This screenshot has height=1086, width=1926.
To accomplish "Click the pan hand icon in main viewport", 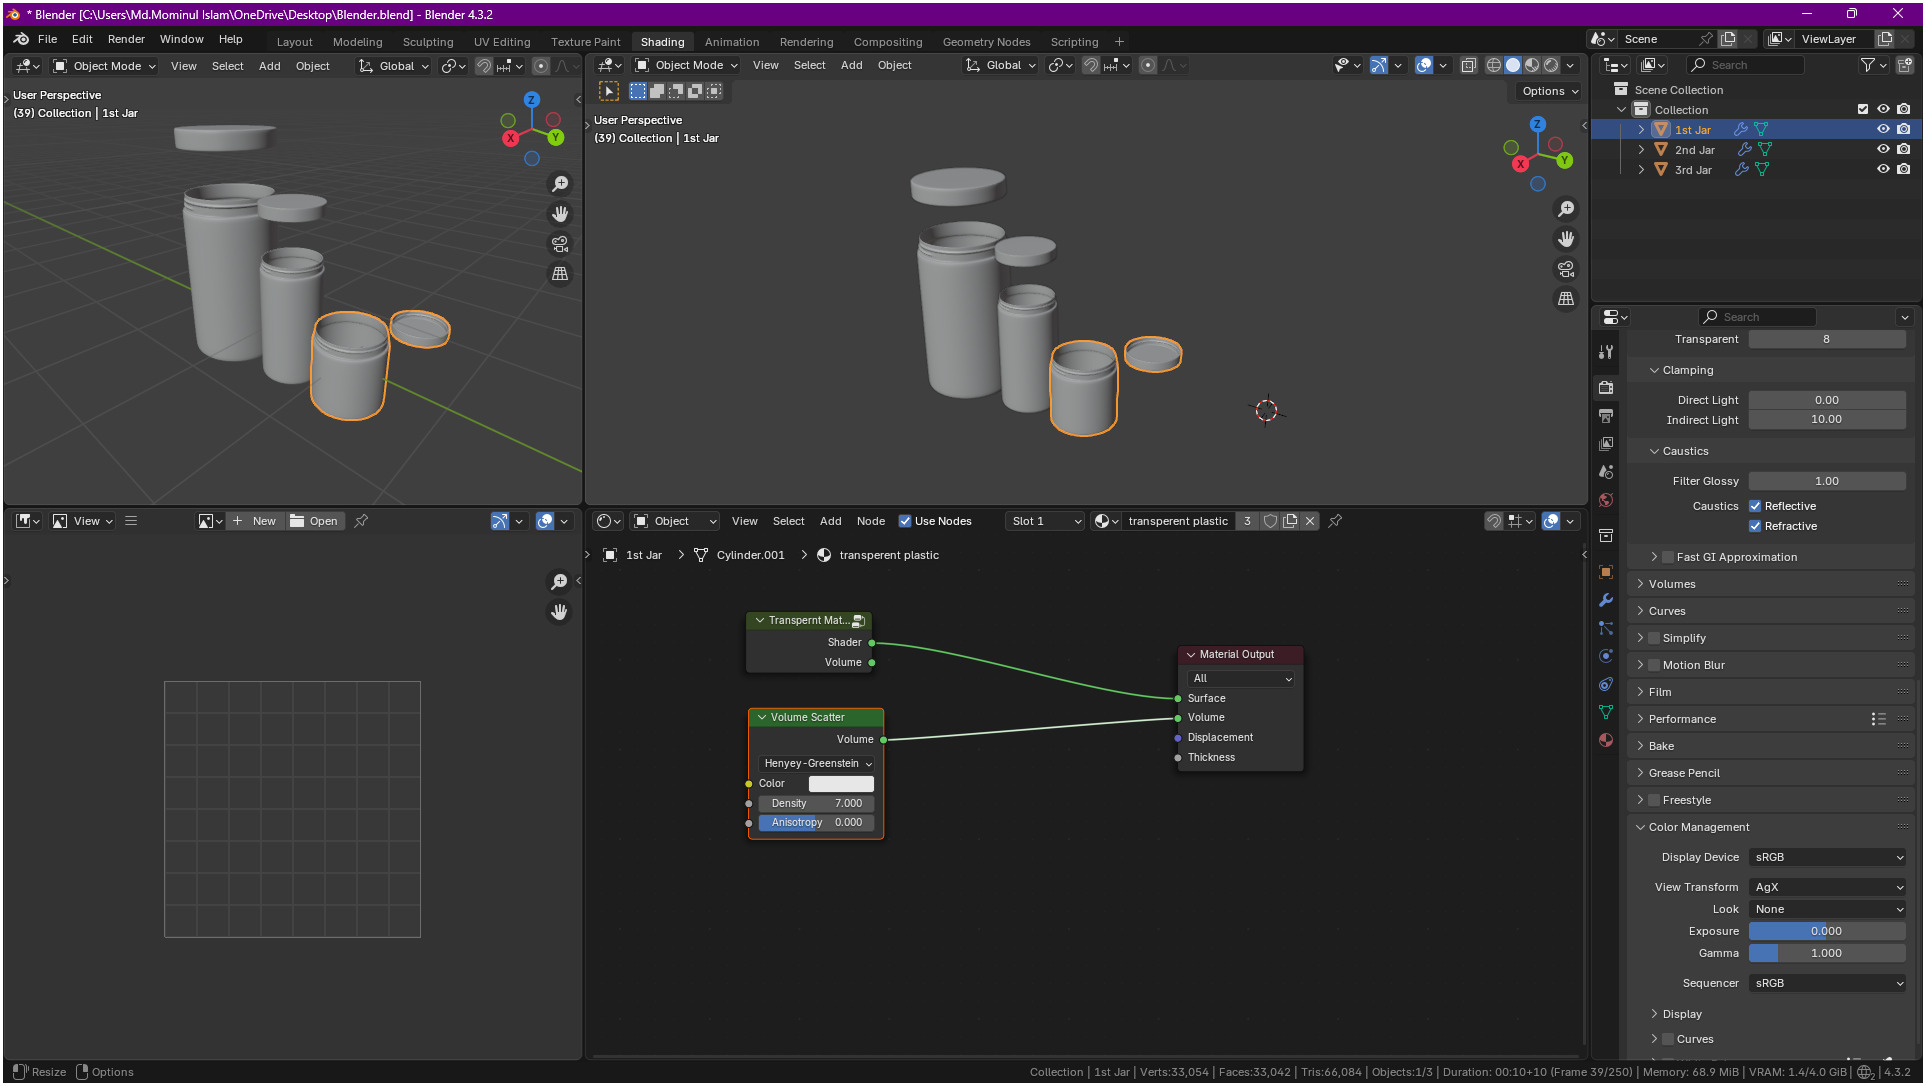I will [x=1566, y=239].
